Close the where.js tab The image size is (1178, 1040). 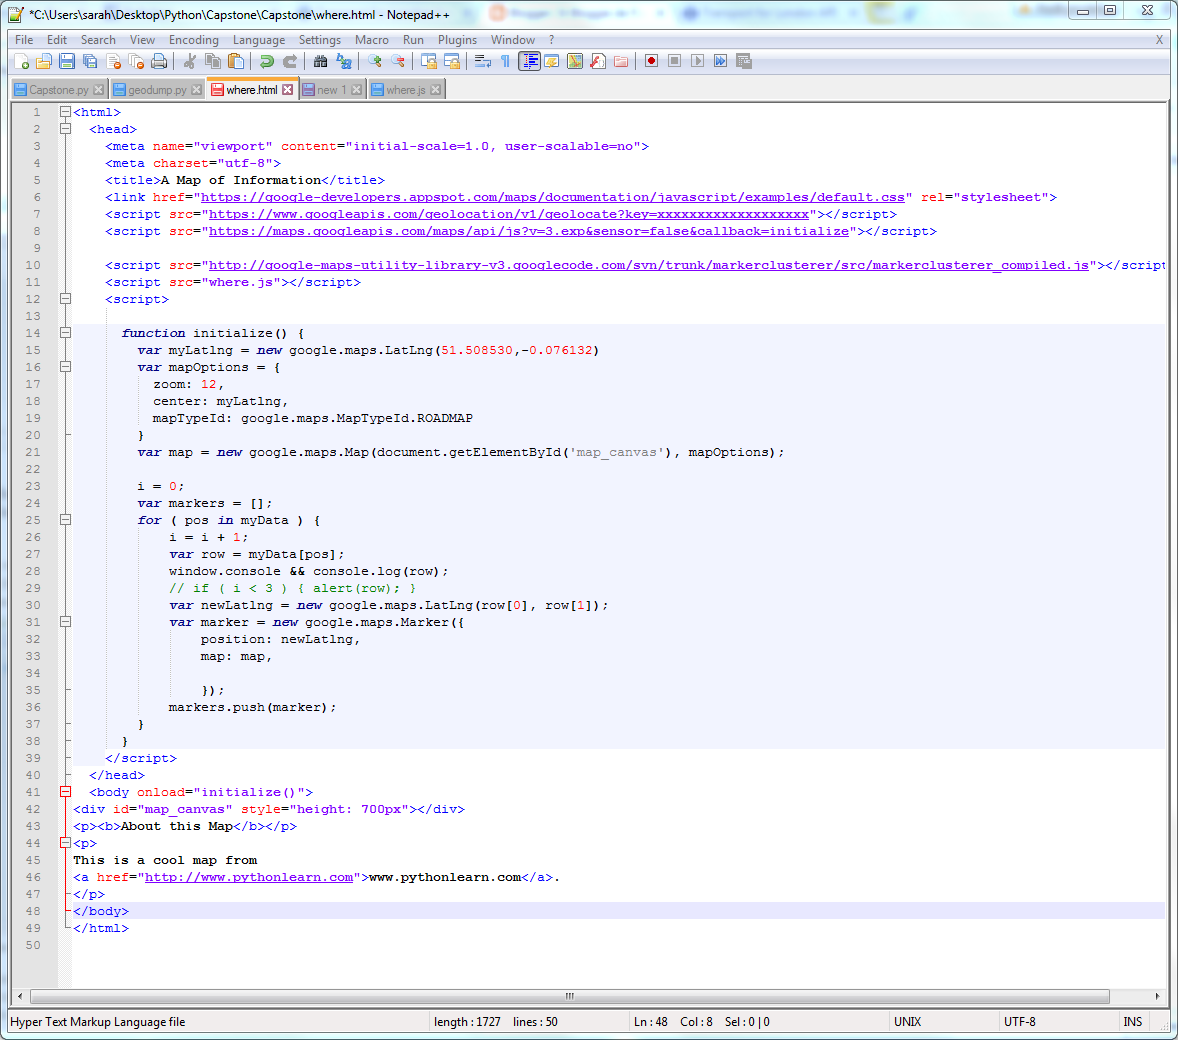tap(436, 89)
